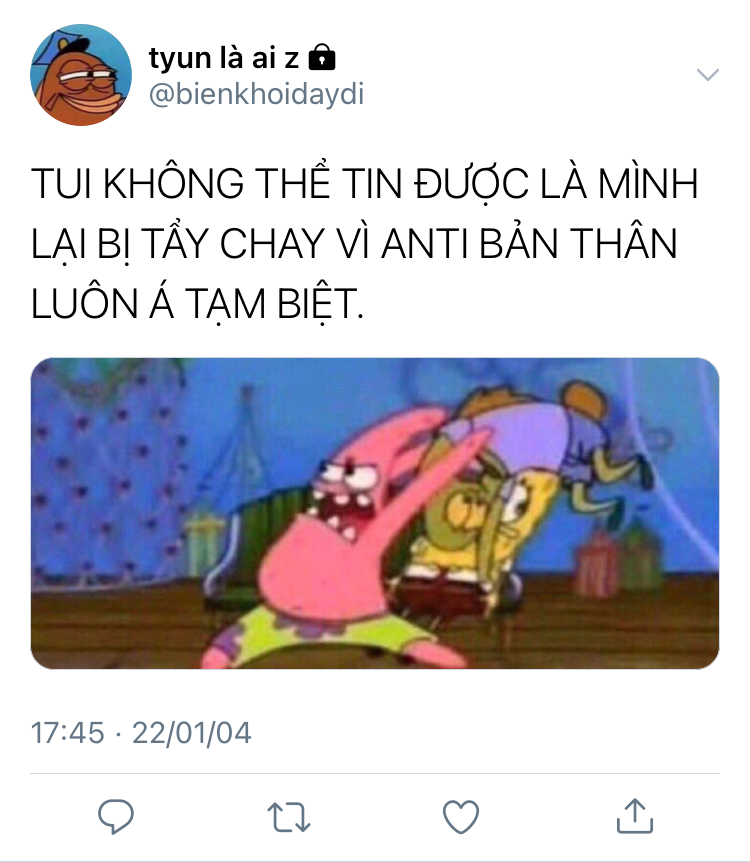Click the divider line above action icons

tap(375, 773)
